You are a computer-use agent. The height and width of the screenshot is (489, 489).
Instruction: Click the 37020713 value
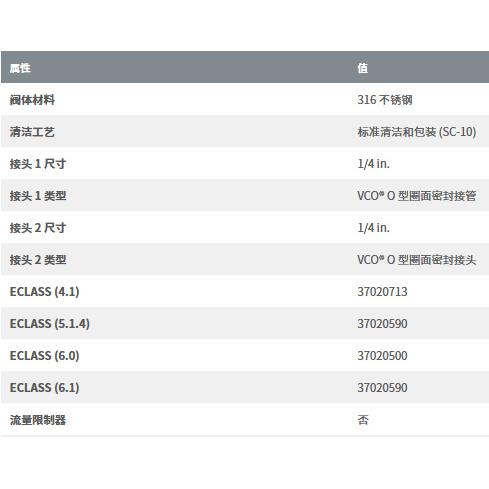coord(382,292)
